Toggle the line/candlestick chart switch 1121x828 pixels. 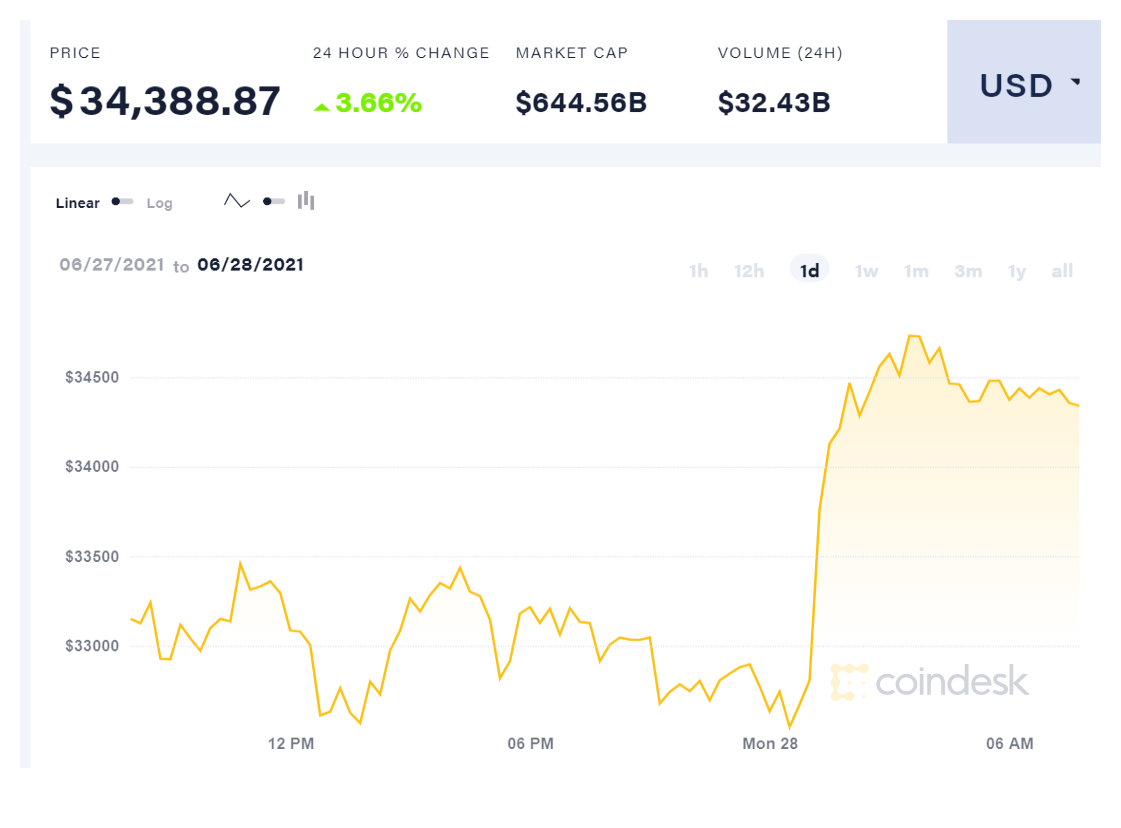(273, 201)
